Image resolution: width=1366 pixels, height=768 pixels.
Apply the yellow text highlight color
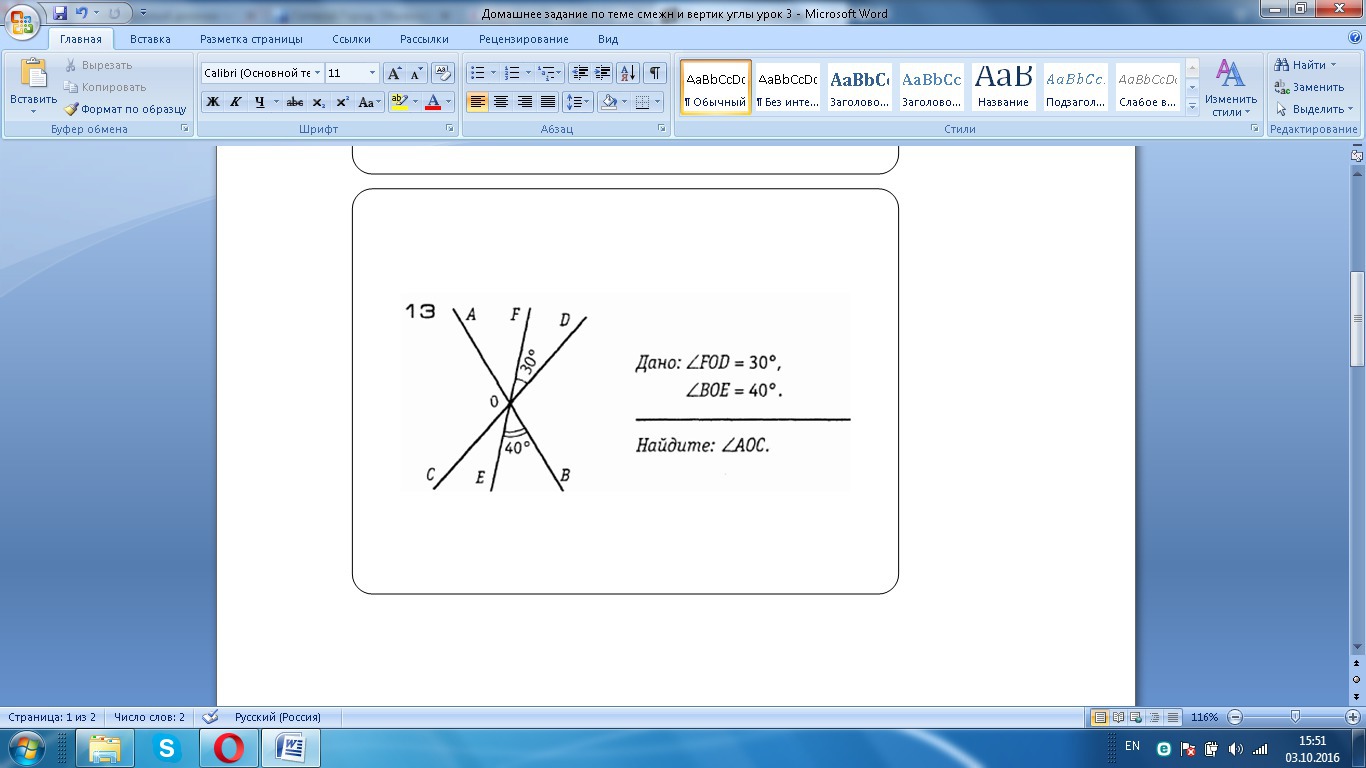[x=399, y=102]
